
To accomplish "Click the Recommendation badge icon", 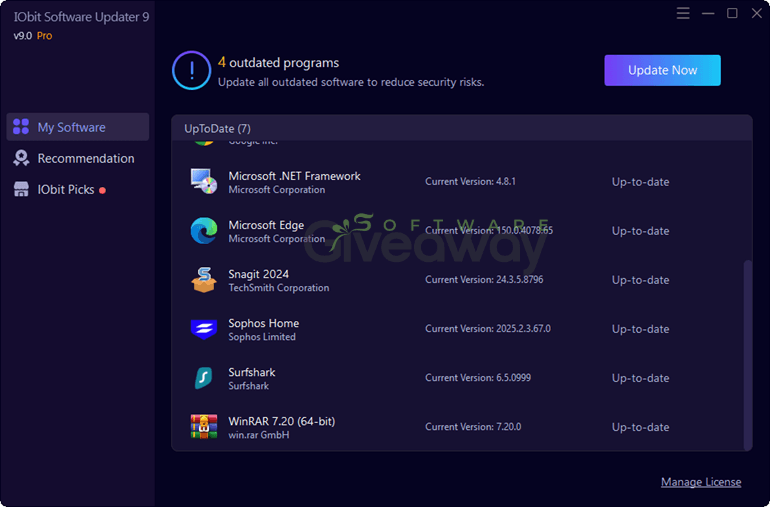I will coord(21,158).
